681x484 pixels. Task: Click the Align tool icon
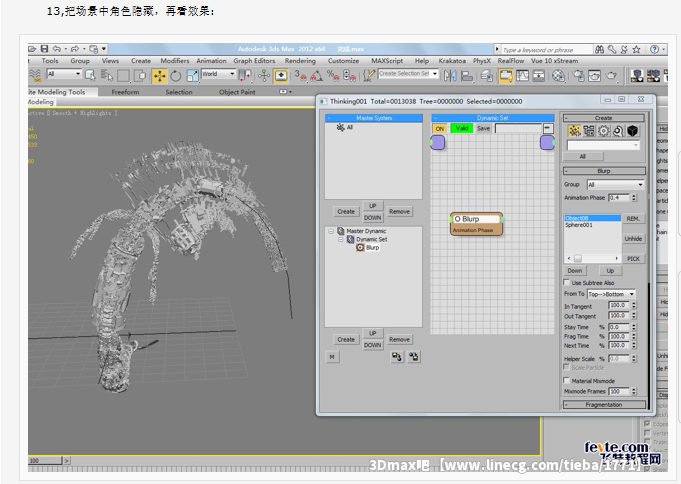(x=467, y=76)
